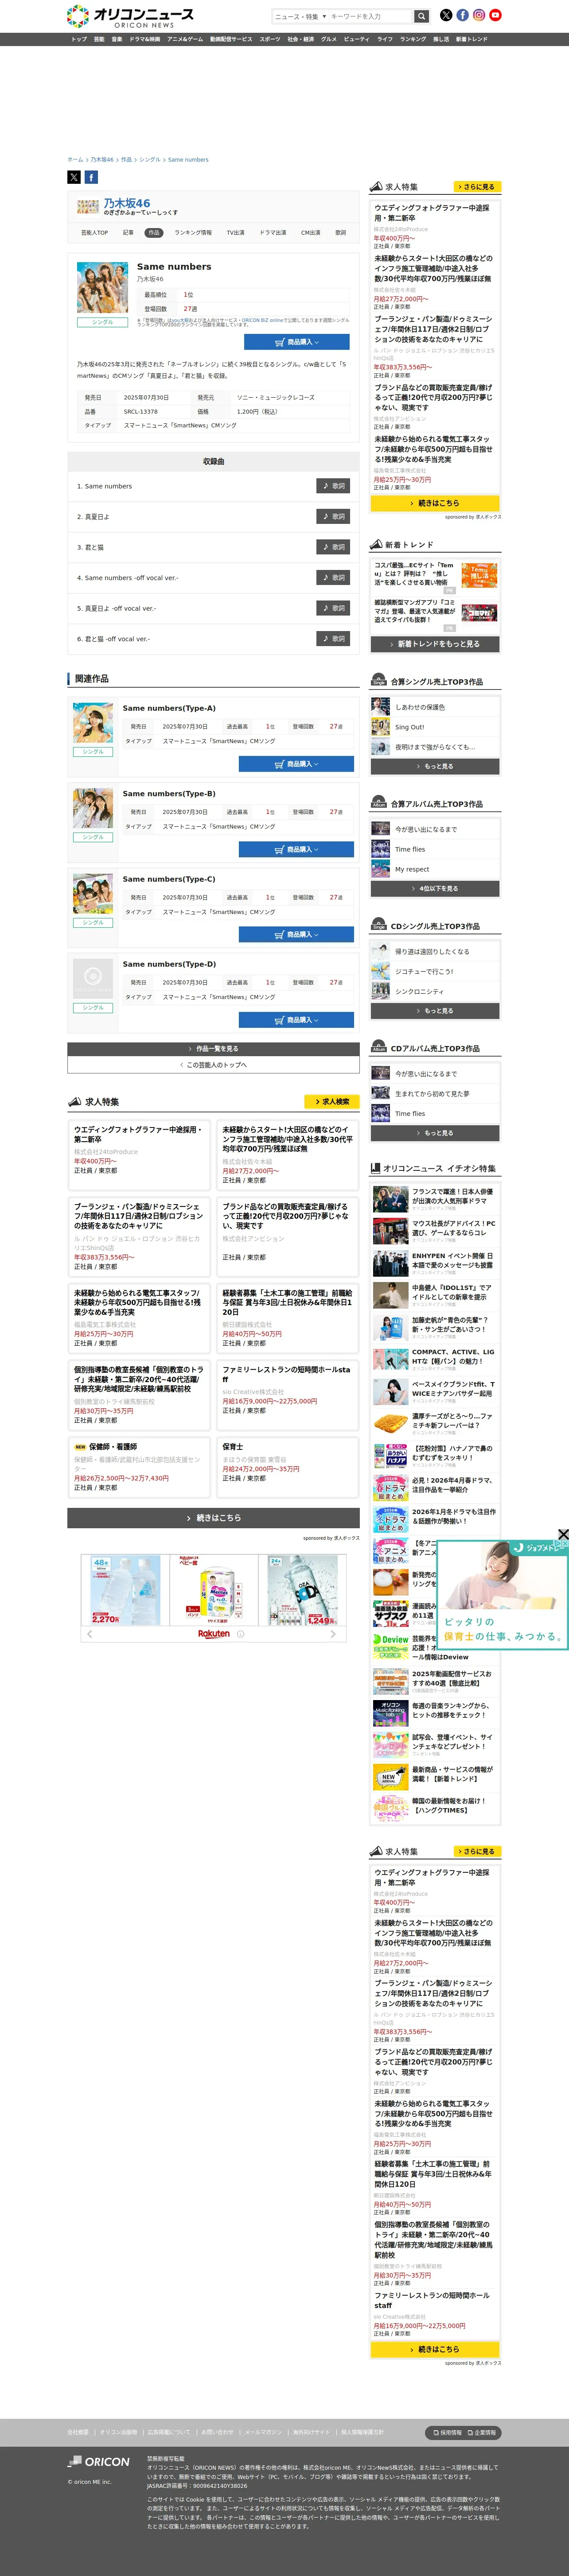Image resolution: width=569 pixels, height=2576 pixels.
Task: Select the TV出演 tab
Action: tap(235, 232)
